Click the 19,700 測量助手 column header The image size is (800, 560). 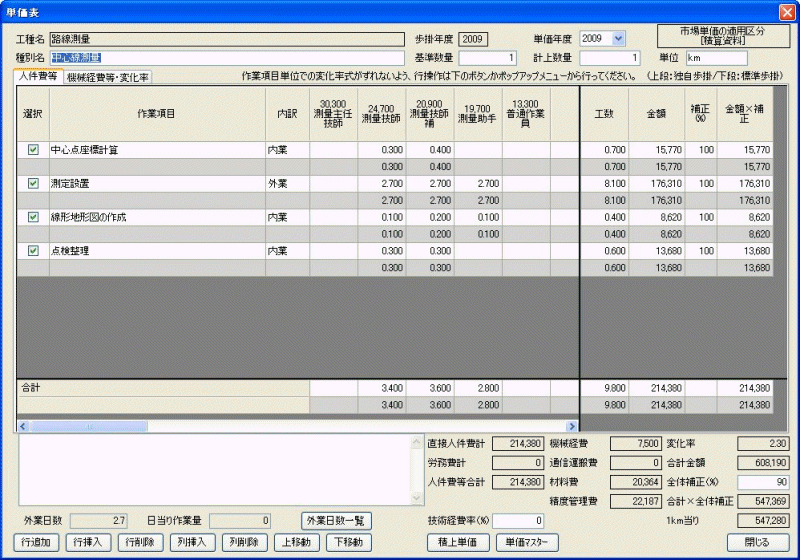point(477,114)
